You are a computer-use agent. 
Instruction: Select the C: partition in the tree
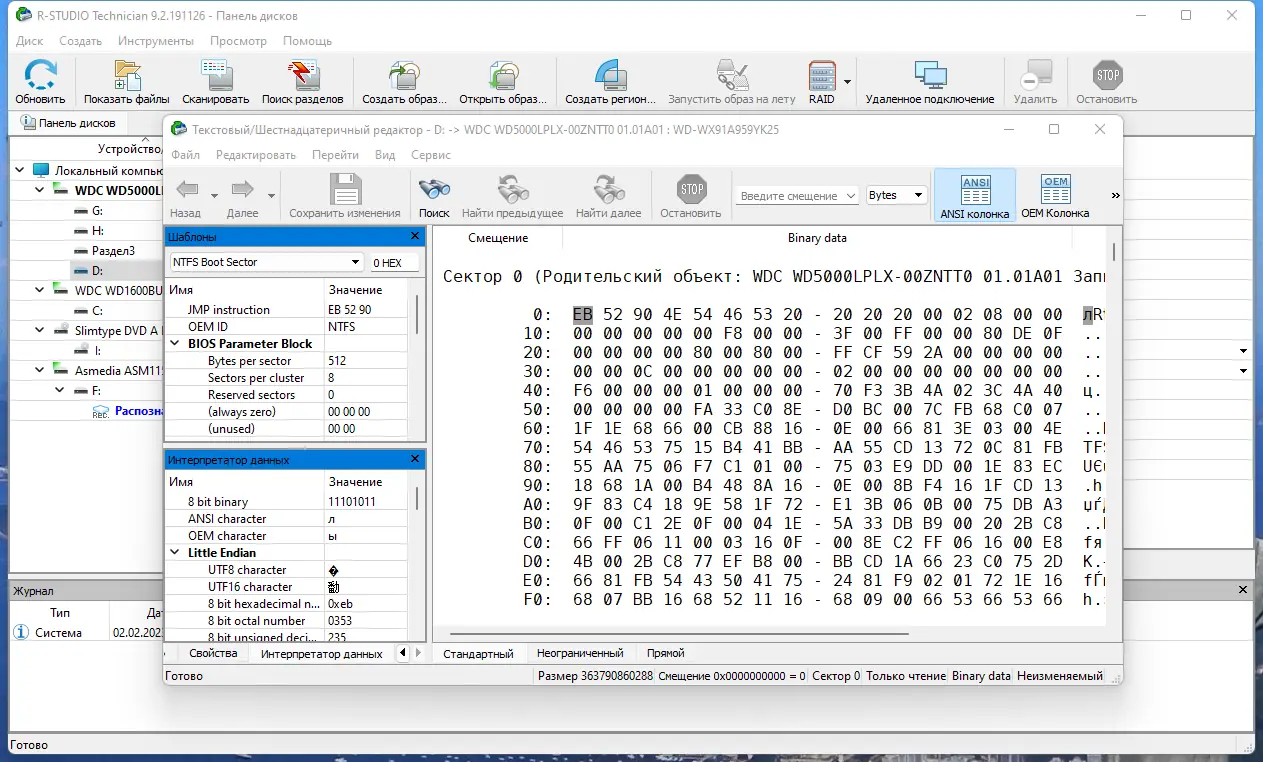pyautogui.click(x=97, y=311)
